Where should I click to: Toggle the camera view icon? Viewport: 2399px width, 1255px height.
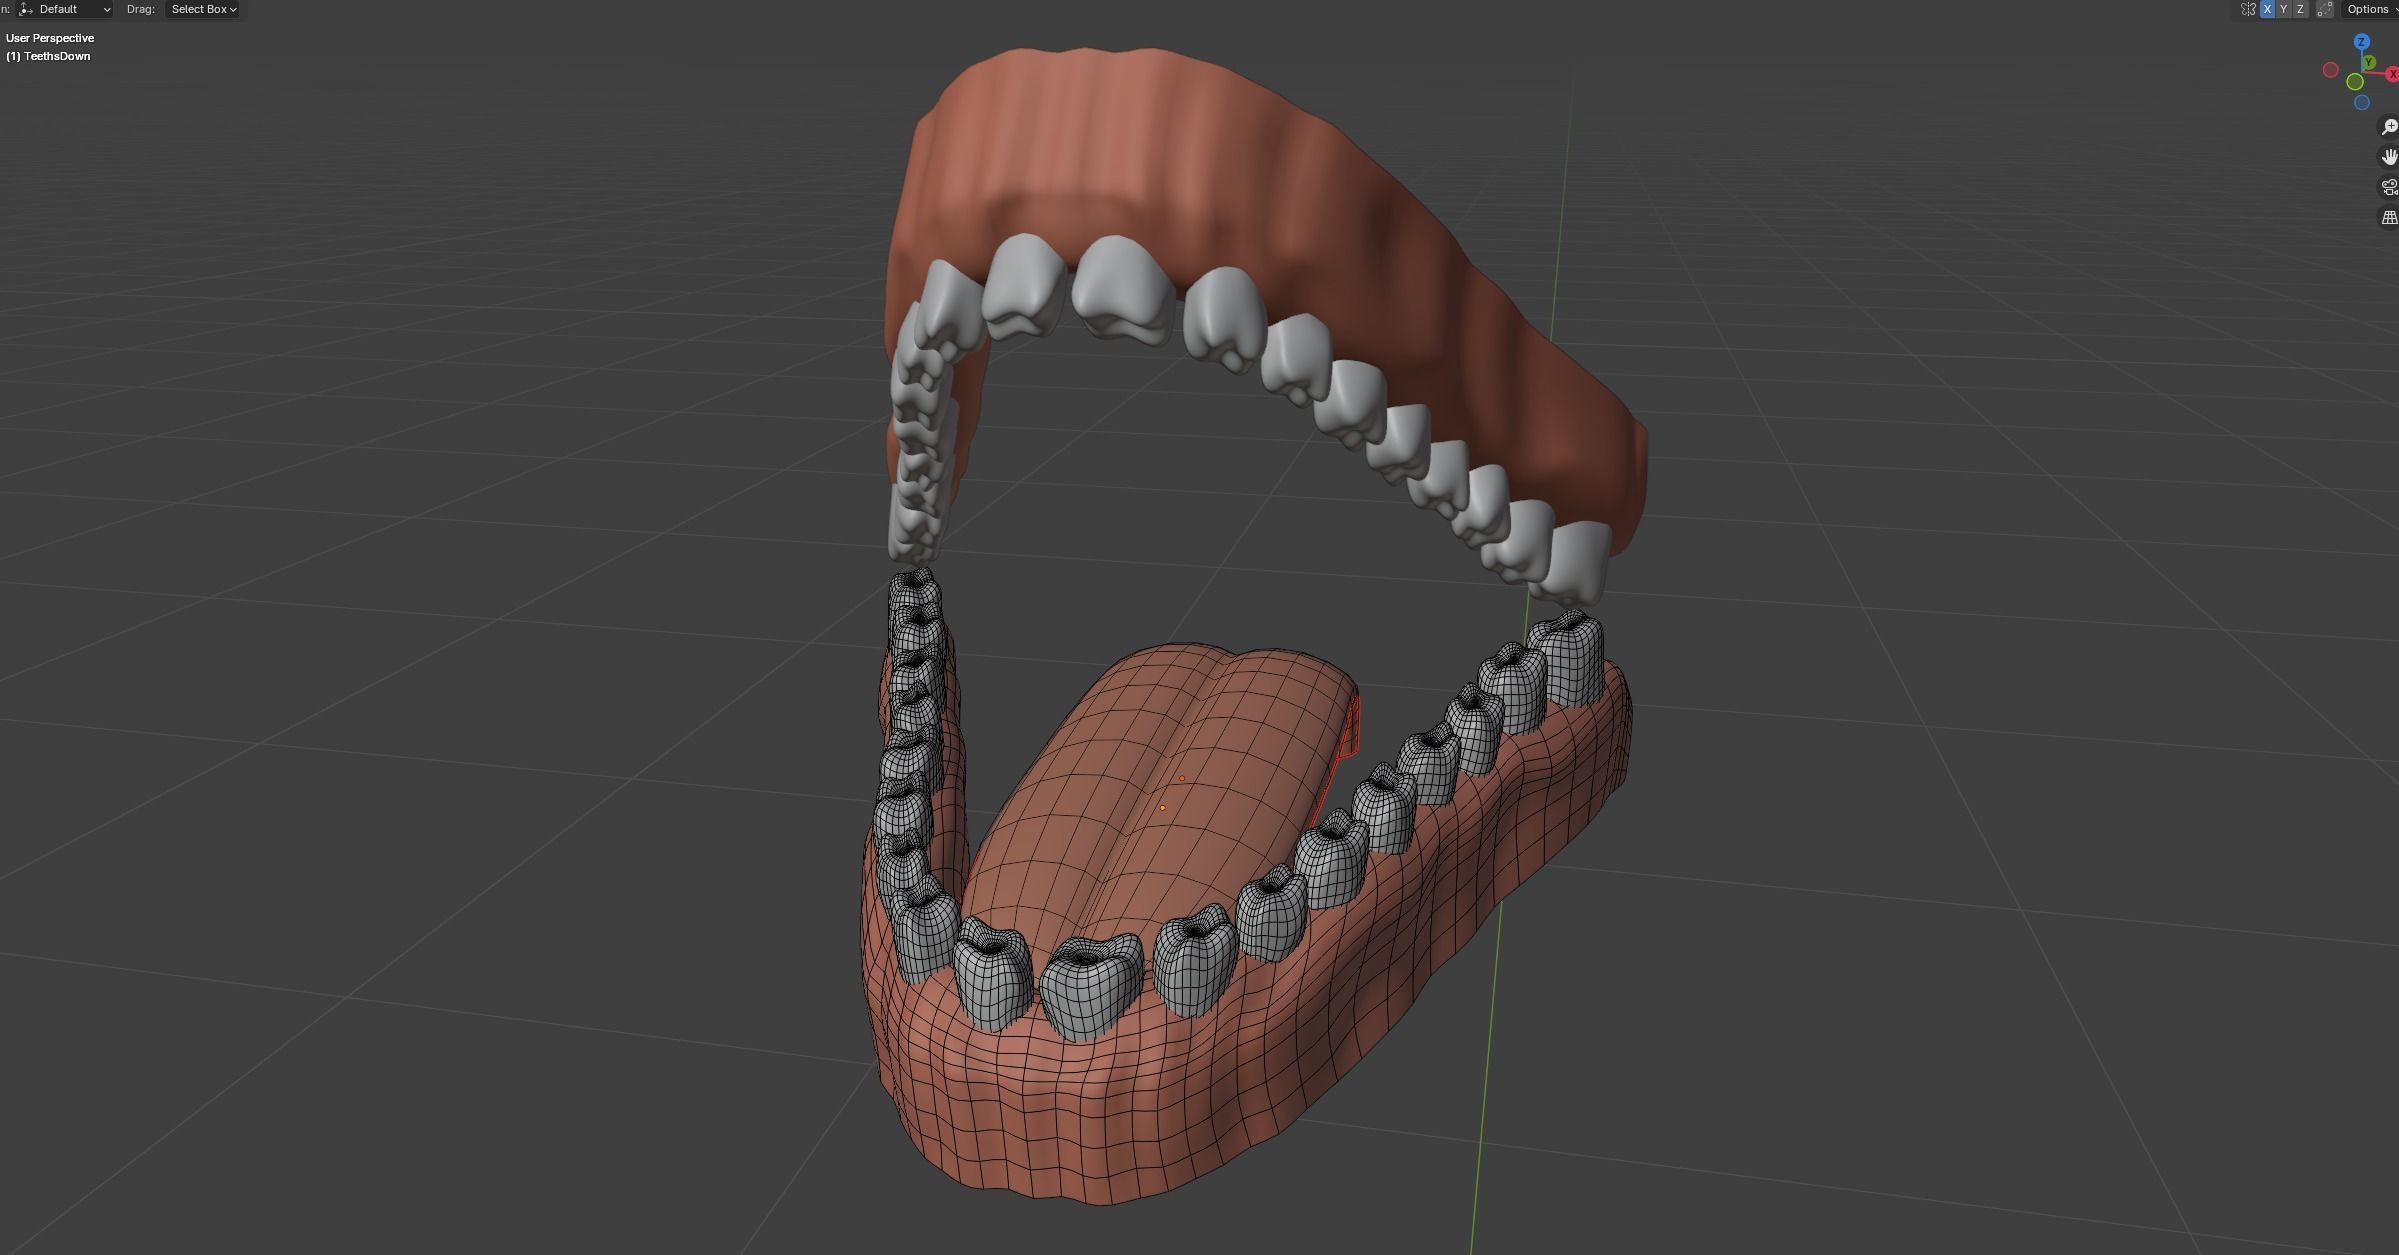[x=2388, y=187]
